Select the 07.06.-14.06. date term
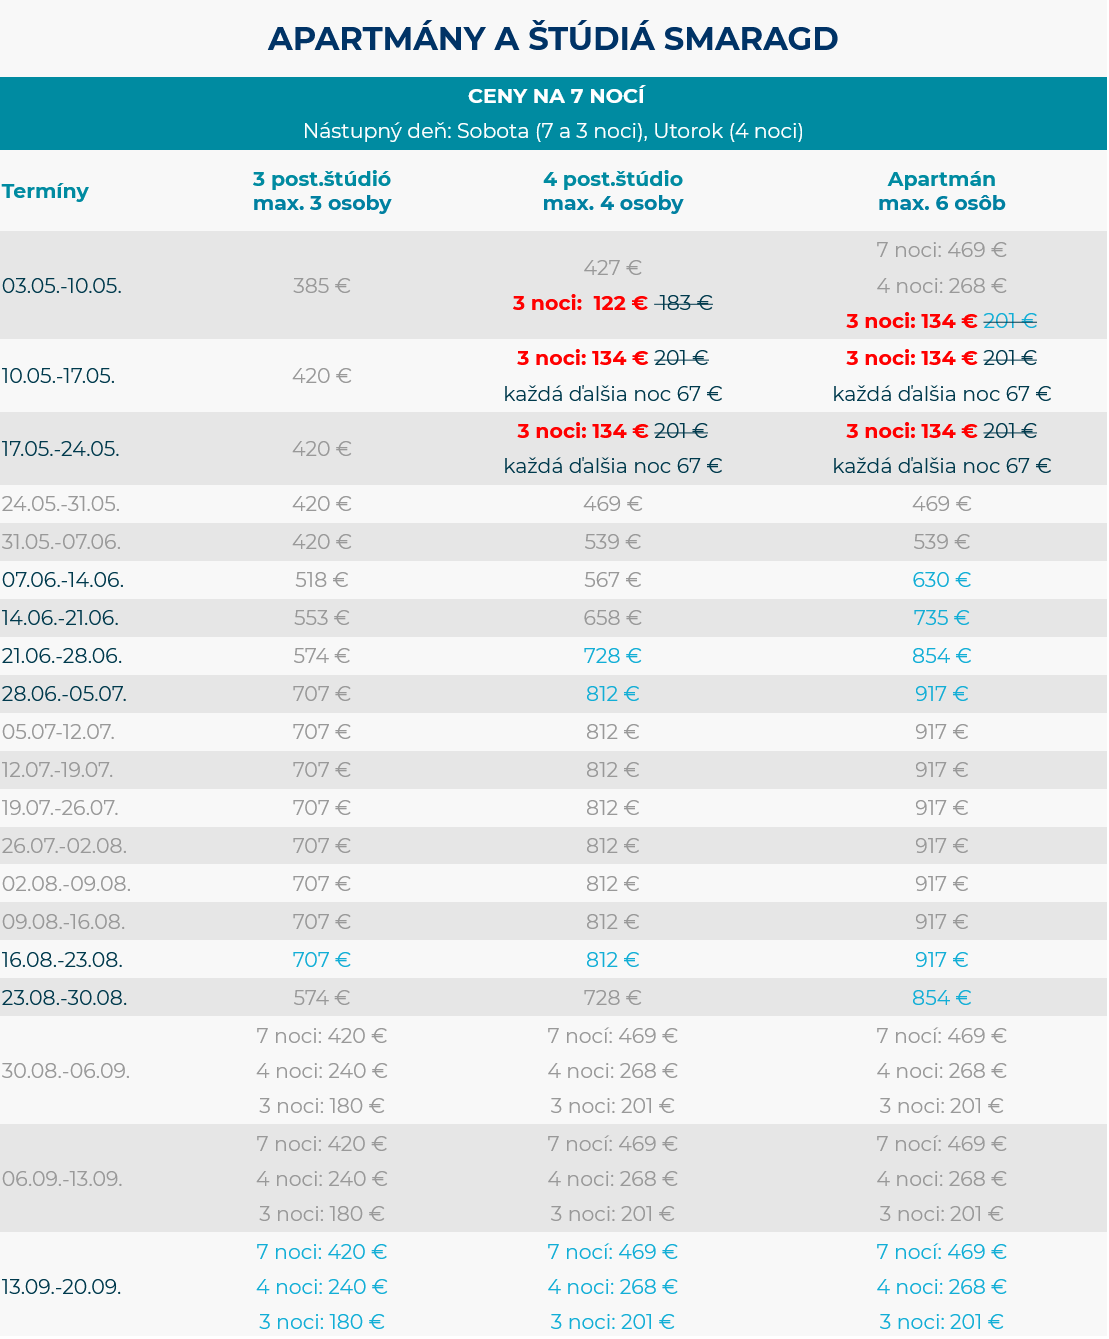This screenshot has width=1109, height=1339. click(x=62, y=580)
